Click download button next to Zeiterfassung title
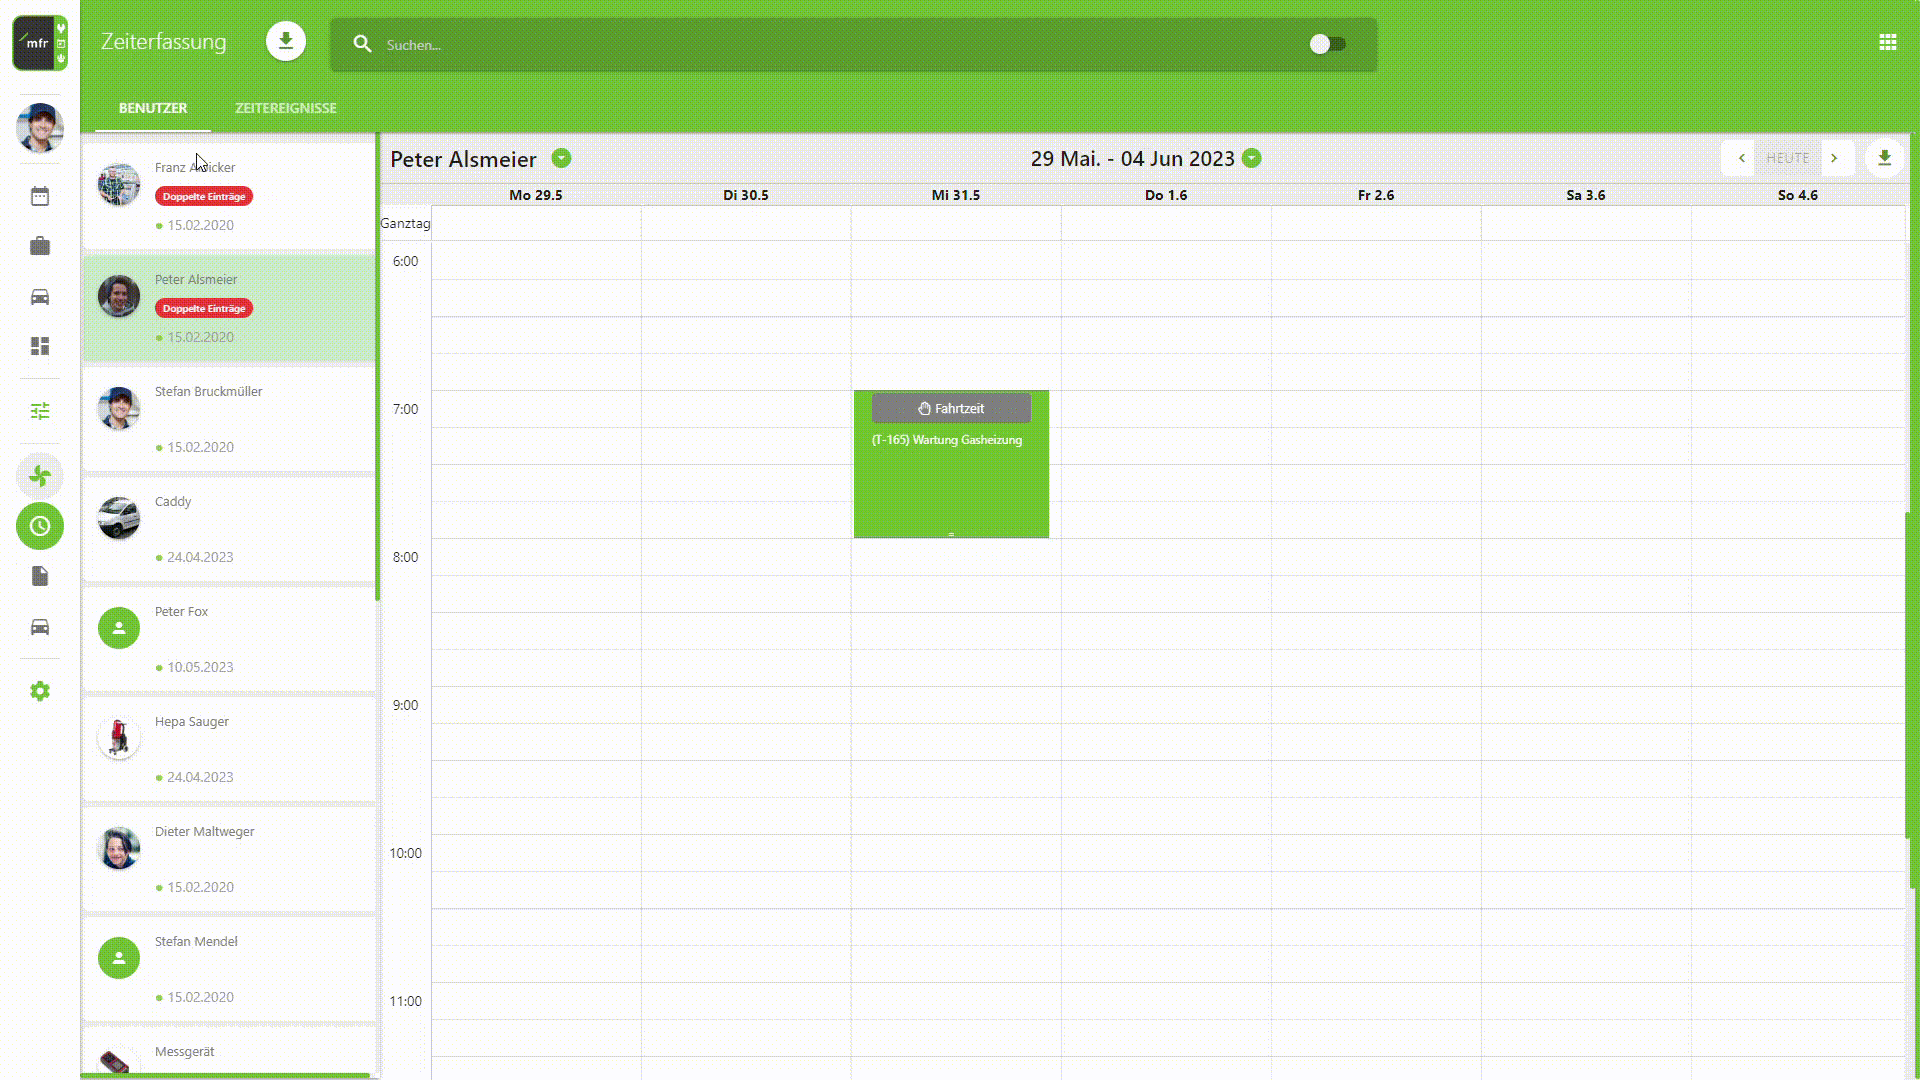The height and width of the screenshot is (1080, 1920). click(286, 42)
